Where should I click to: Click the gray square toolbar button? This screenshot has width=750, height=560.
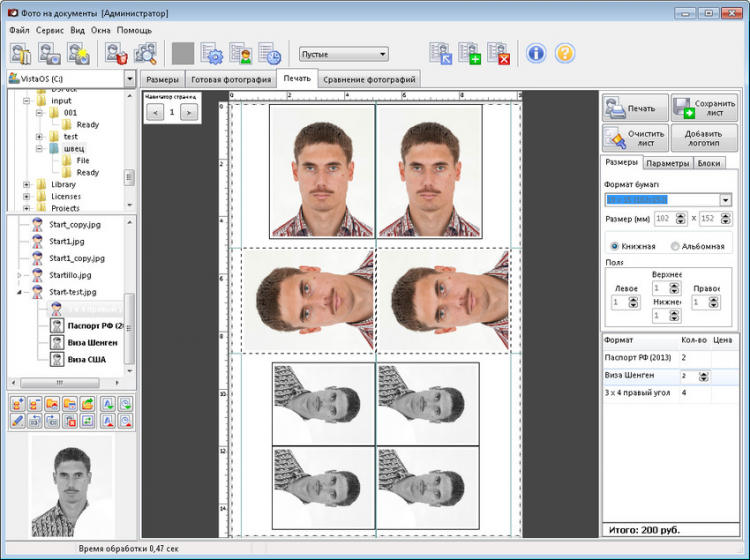click(183, 54)
